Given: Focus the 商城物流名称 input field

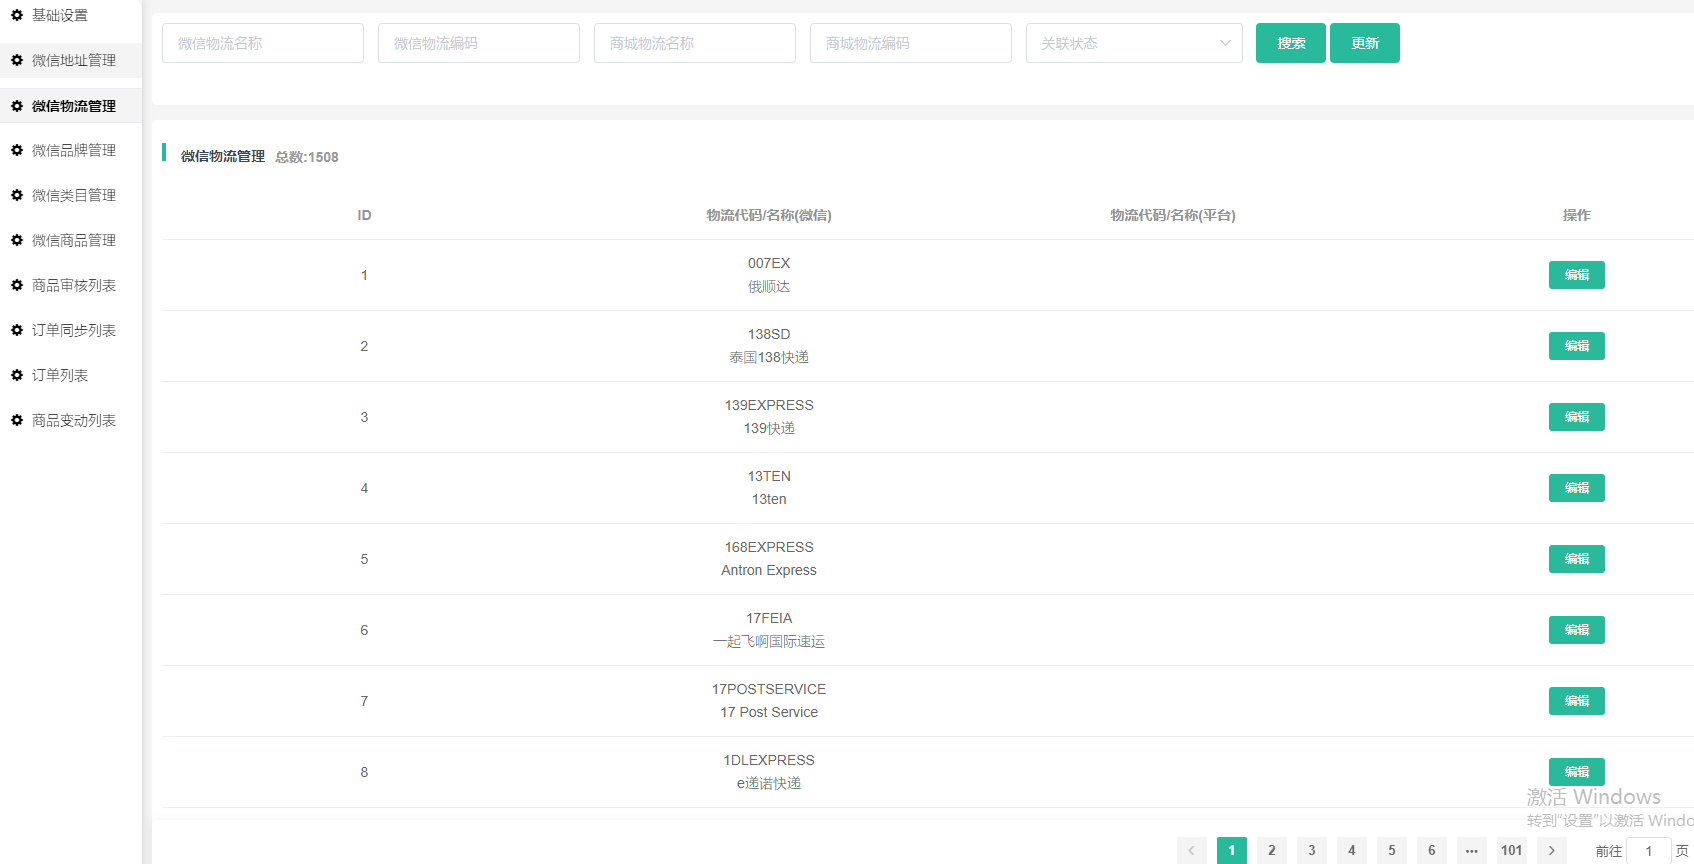Looking at the screenshot, I should pos(695,43).
